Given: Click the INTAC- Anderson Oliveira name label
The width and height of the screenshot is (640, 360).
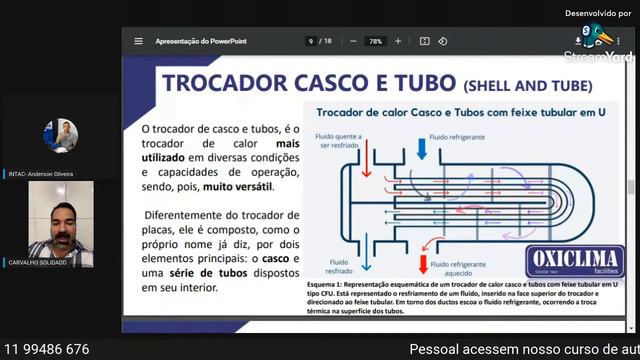Looking at the screenshot, I should tap(40, 174).
